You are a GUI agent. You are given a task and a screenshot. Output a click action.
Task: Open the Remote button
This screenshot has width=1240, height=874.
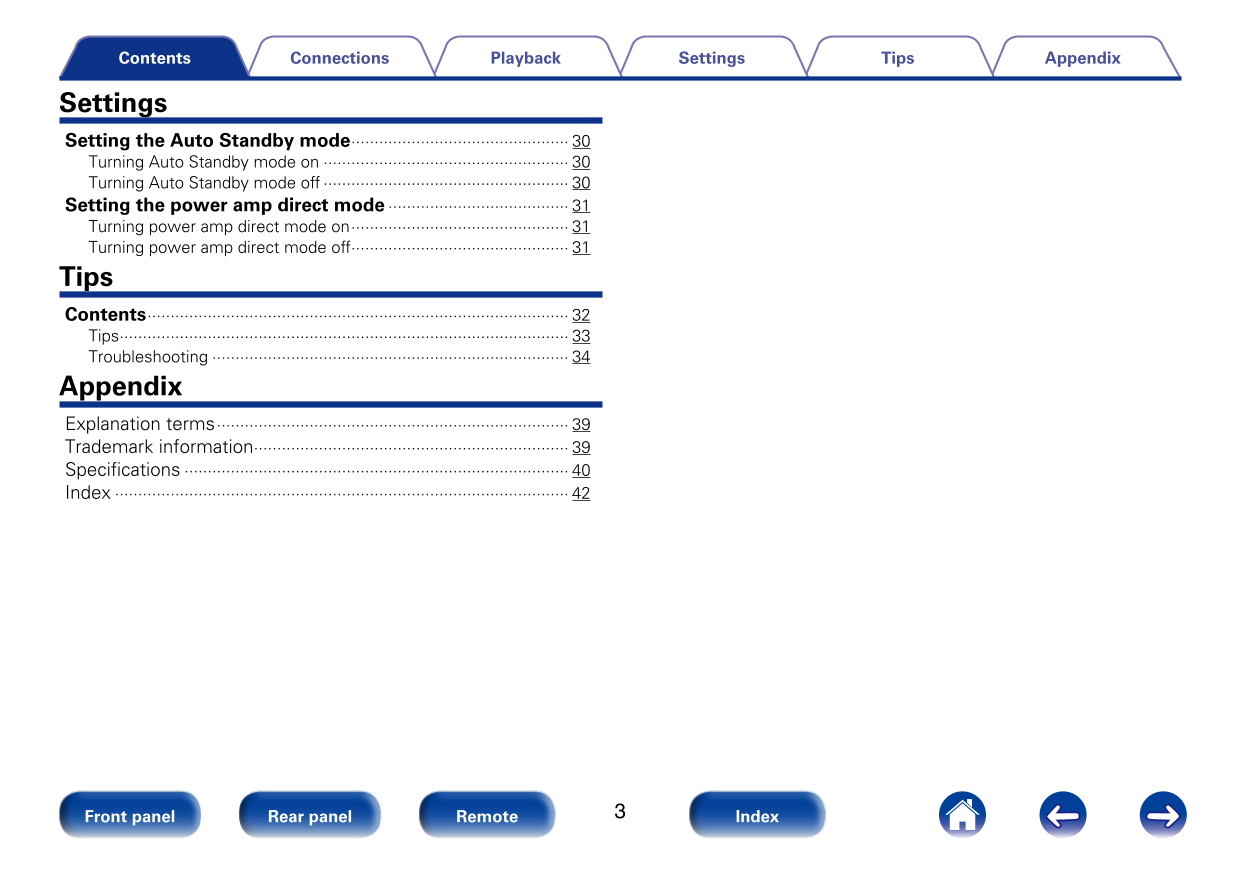(486, 816)
